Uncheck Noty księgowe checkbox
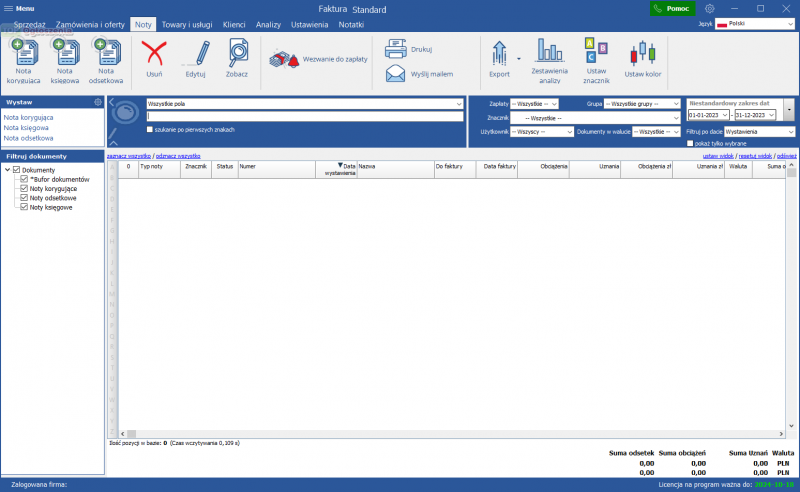The width and height of the screenshot is (800, 492). point(24,207)
